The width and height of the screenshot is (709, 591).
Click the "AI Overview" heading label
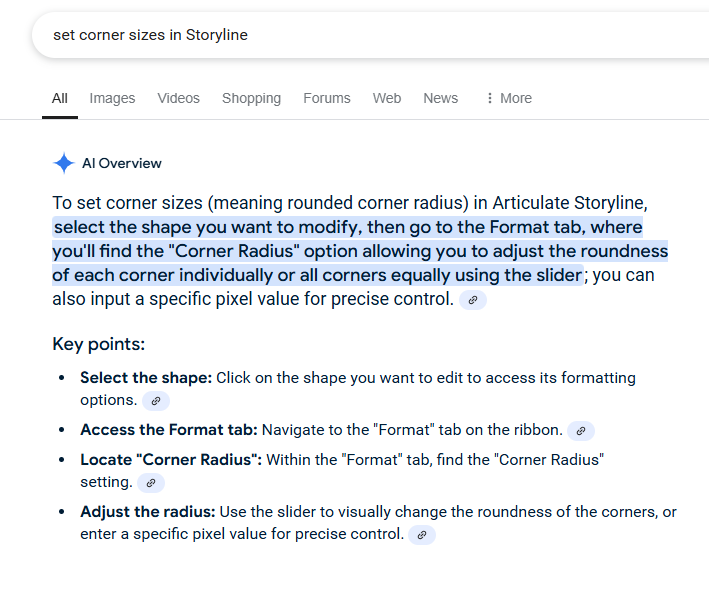(x=122, y=164)
